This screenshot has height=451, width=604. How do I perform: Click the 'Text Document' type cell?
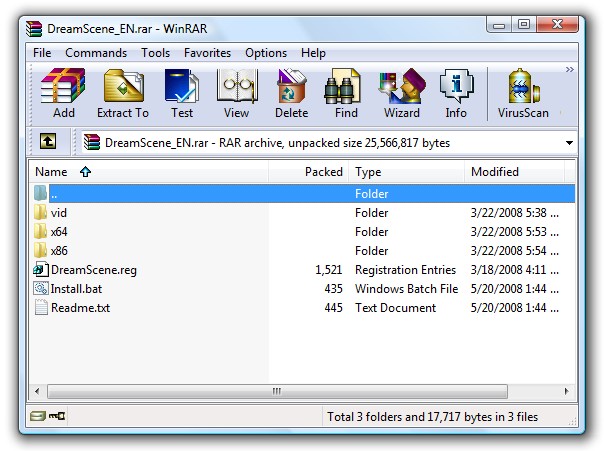click(x=395, y=308)
